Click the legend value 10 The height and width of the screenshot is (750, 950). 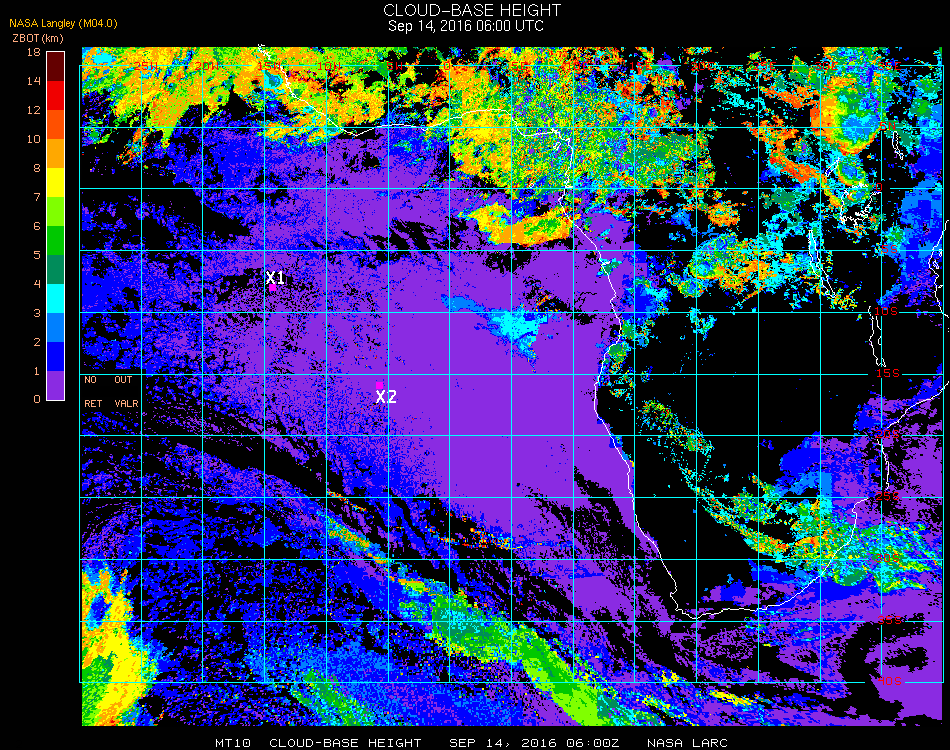33,139
